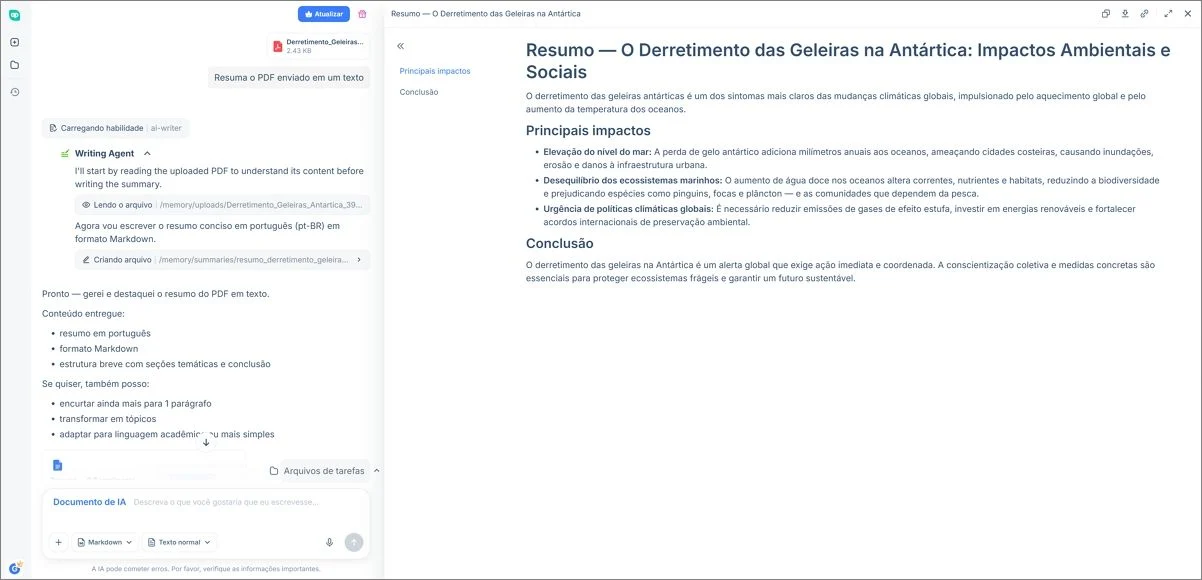Open the "Texto normal" style dropdown

click(178, 541)
